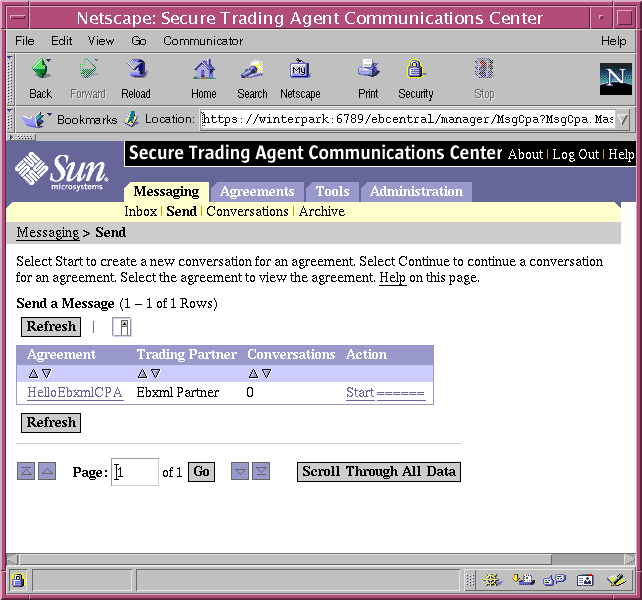The image size is (642, 600).
Task: Open Address Book from component bar
Action: pos(585,580)
